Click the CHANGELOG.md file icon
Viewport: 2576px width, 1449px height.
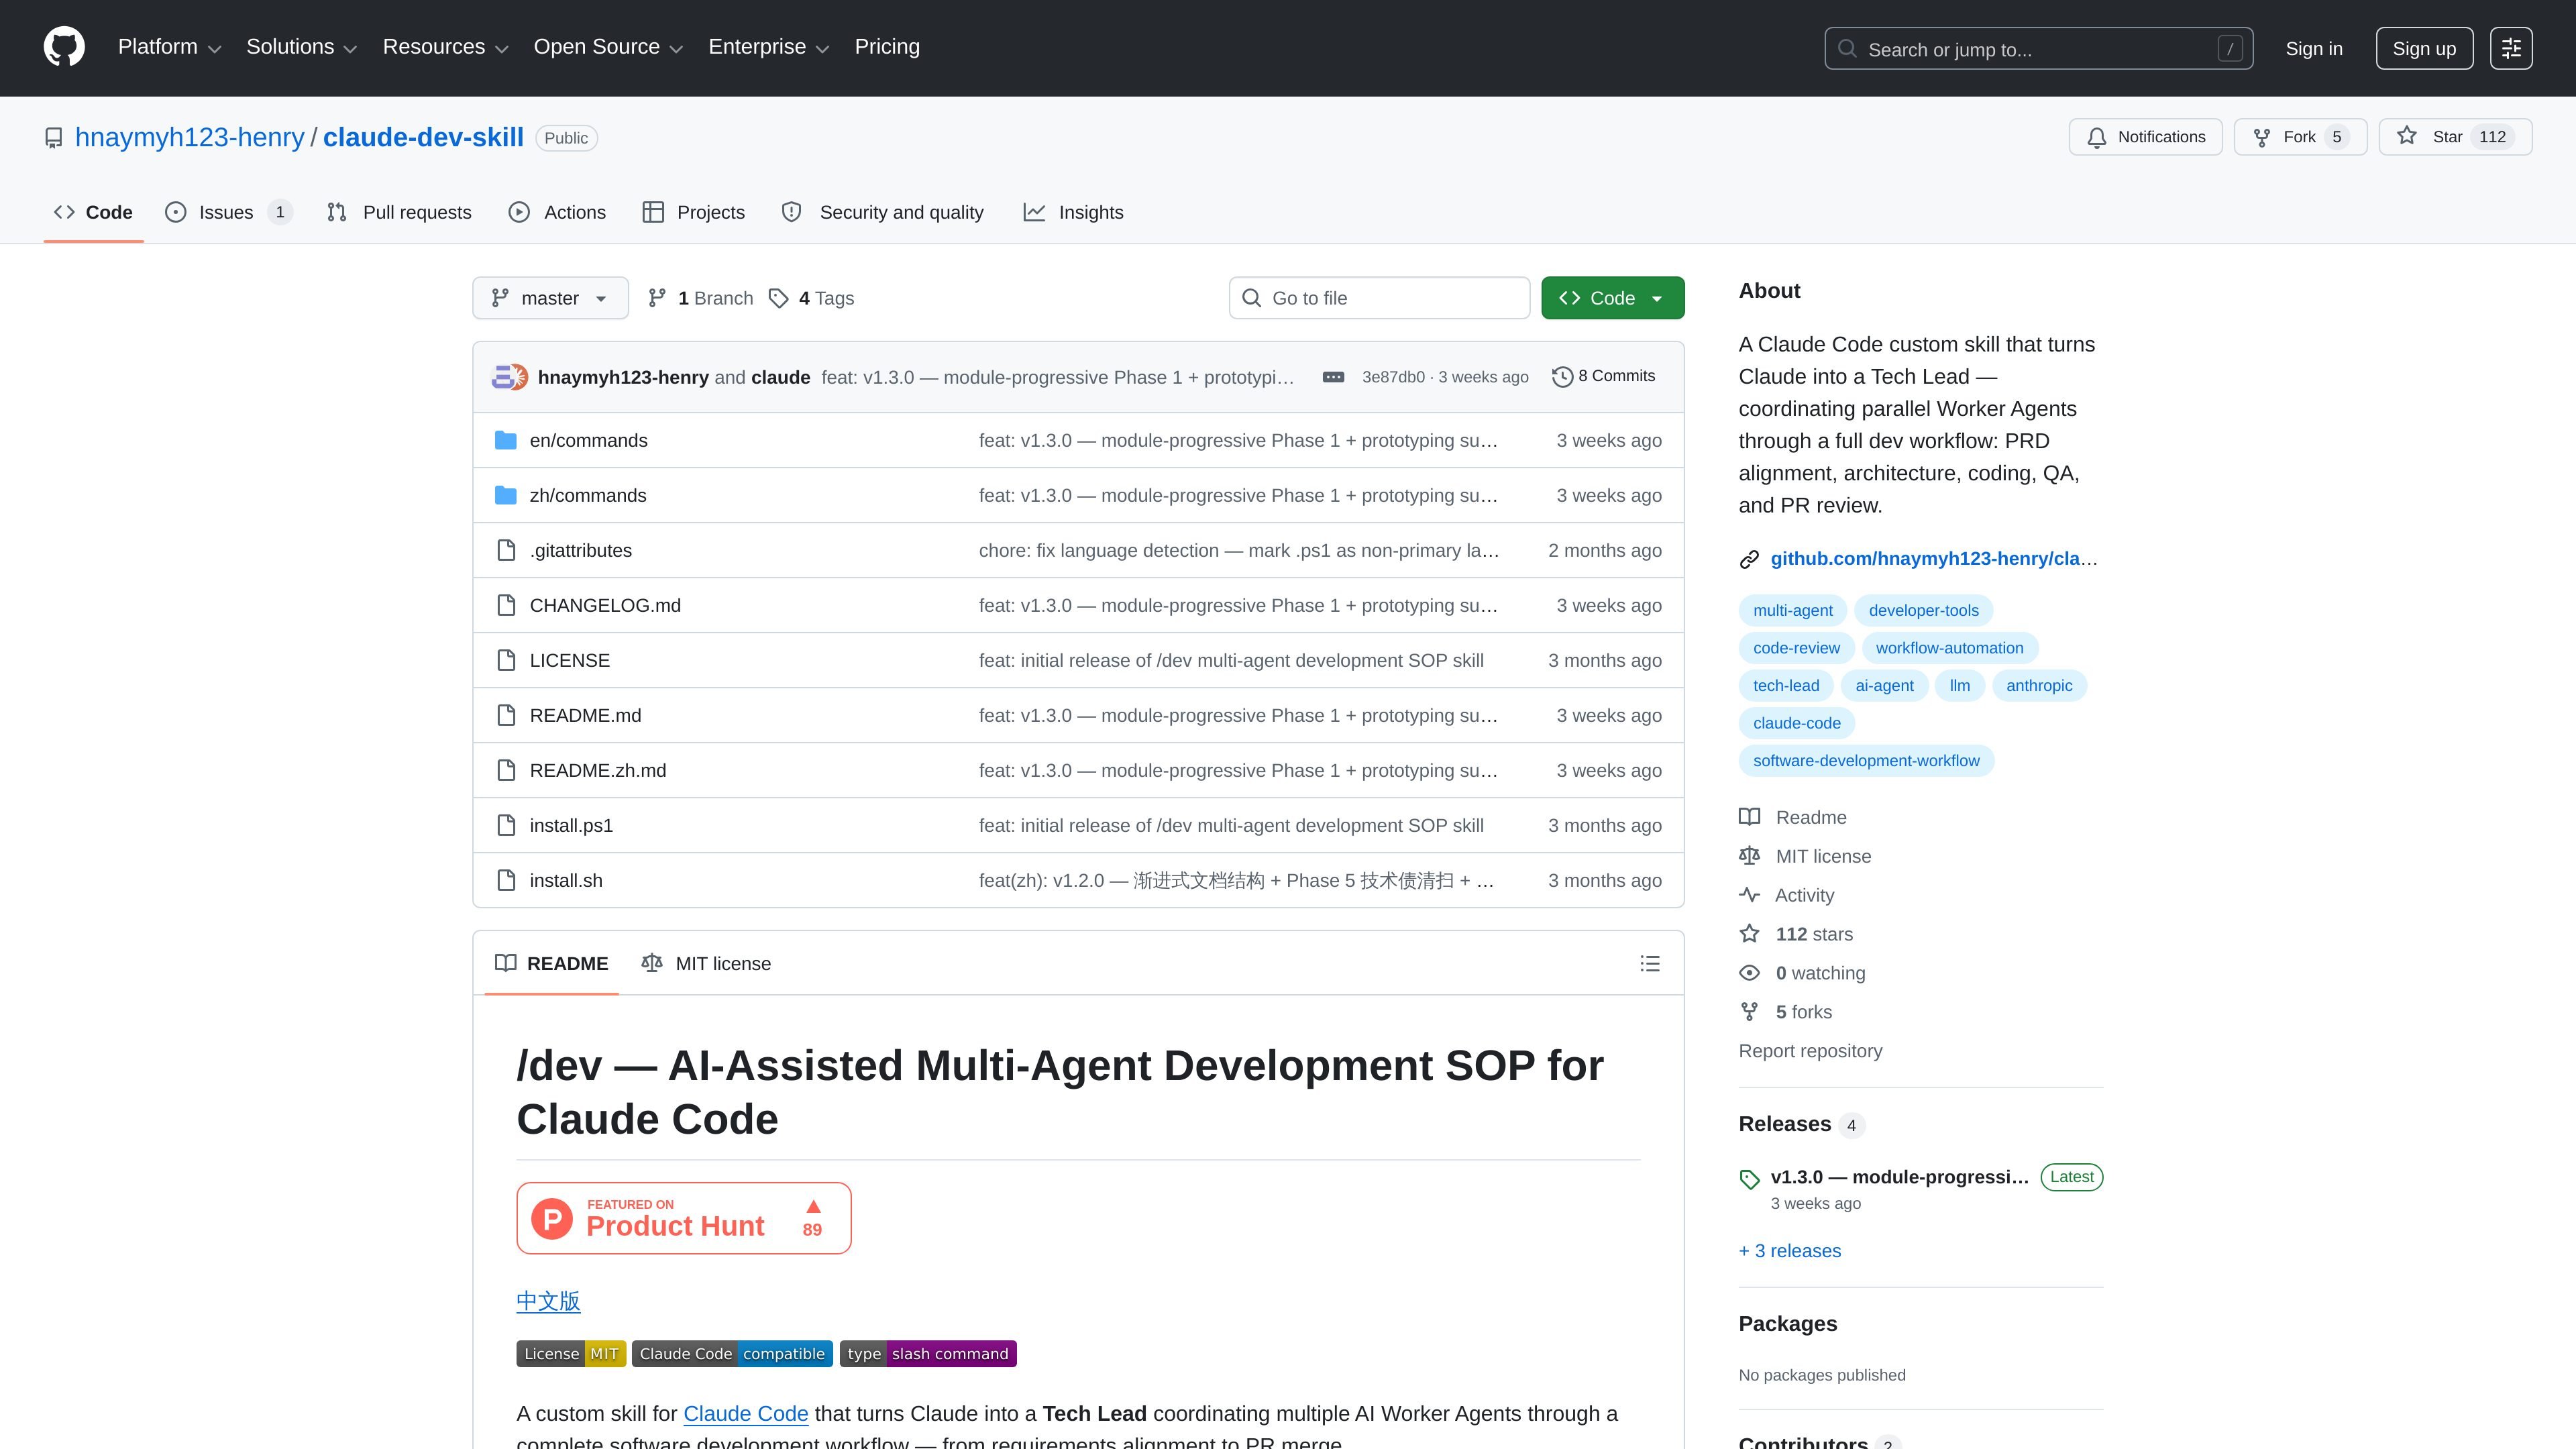click(506, 605)
